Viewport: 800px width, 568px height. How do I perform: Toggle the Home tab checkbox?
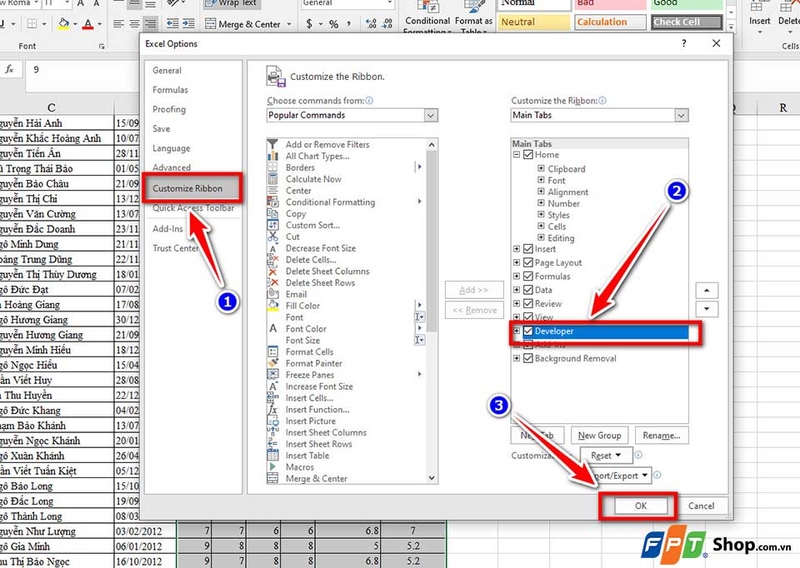coord(529,155)
